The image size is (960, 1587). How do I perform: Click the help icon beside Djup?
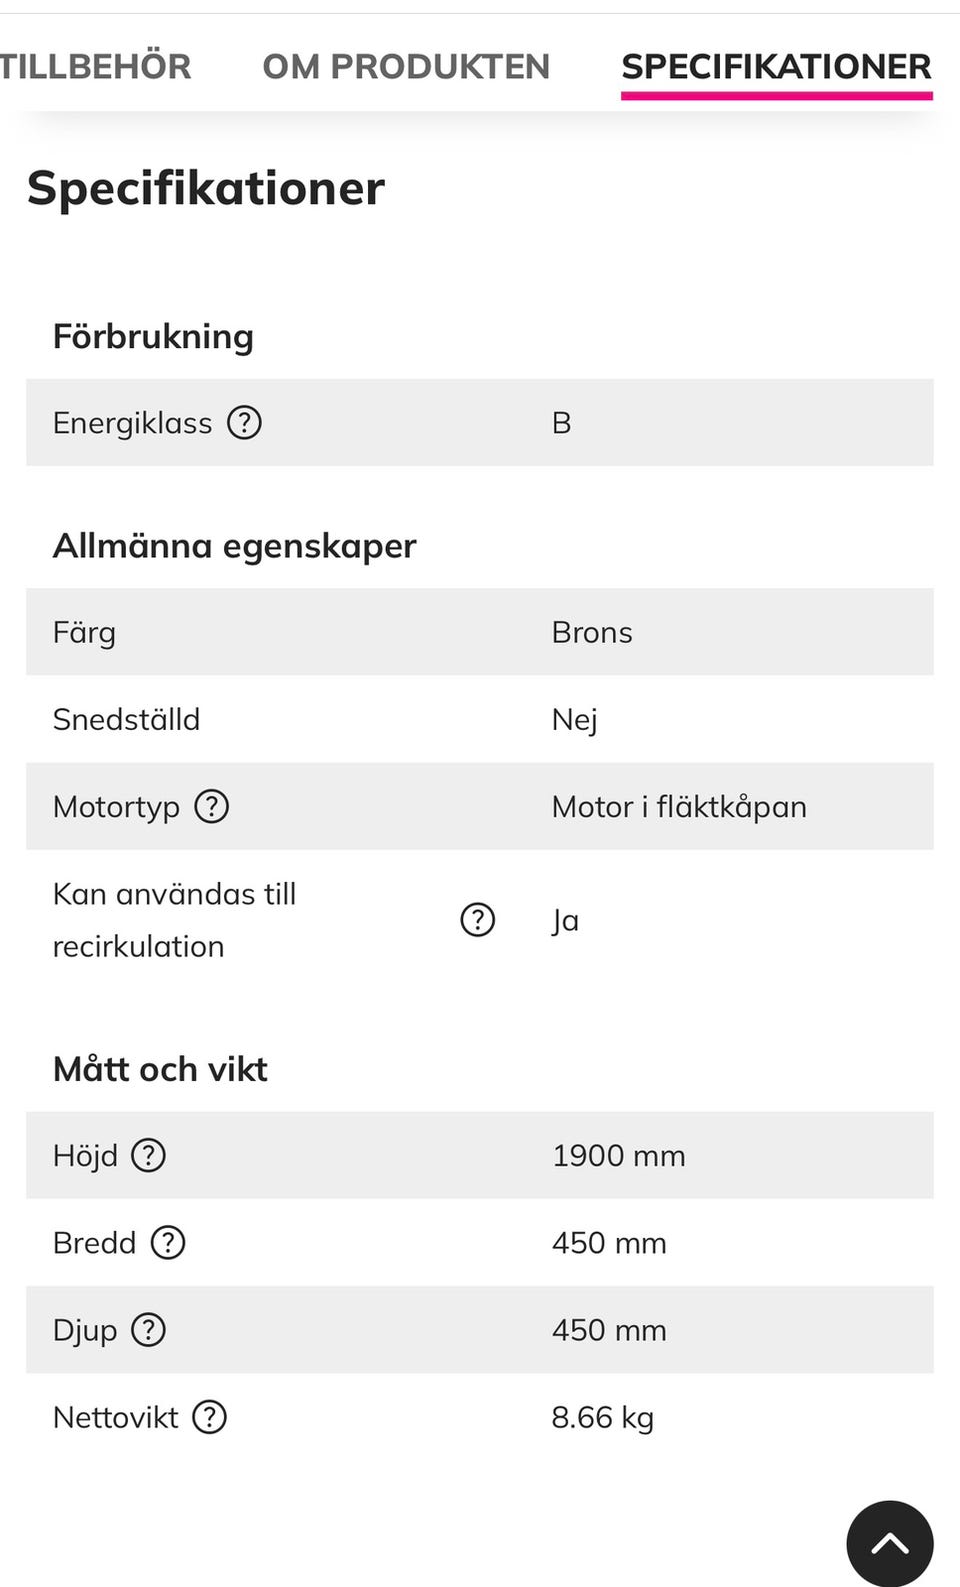point(149,1330)
